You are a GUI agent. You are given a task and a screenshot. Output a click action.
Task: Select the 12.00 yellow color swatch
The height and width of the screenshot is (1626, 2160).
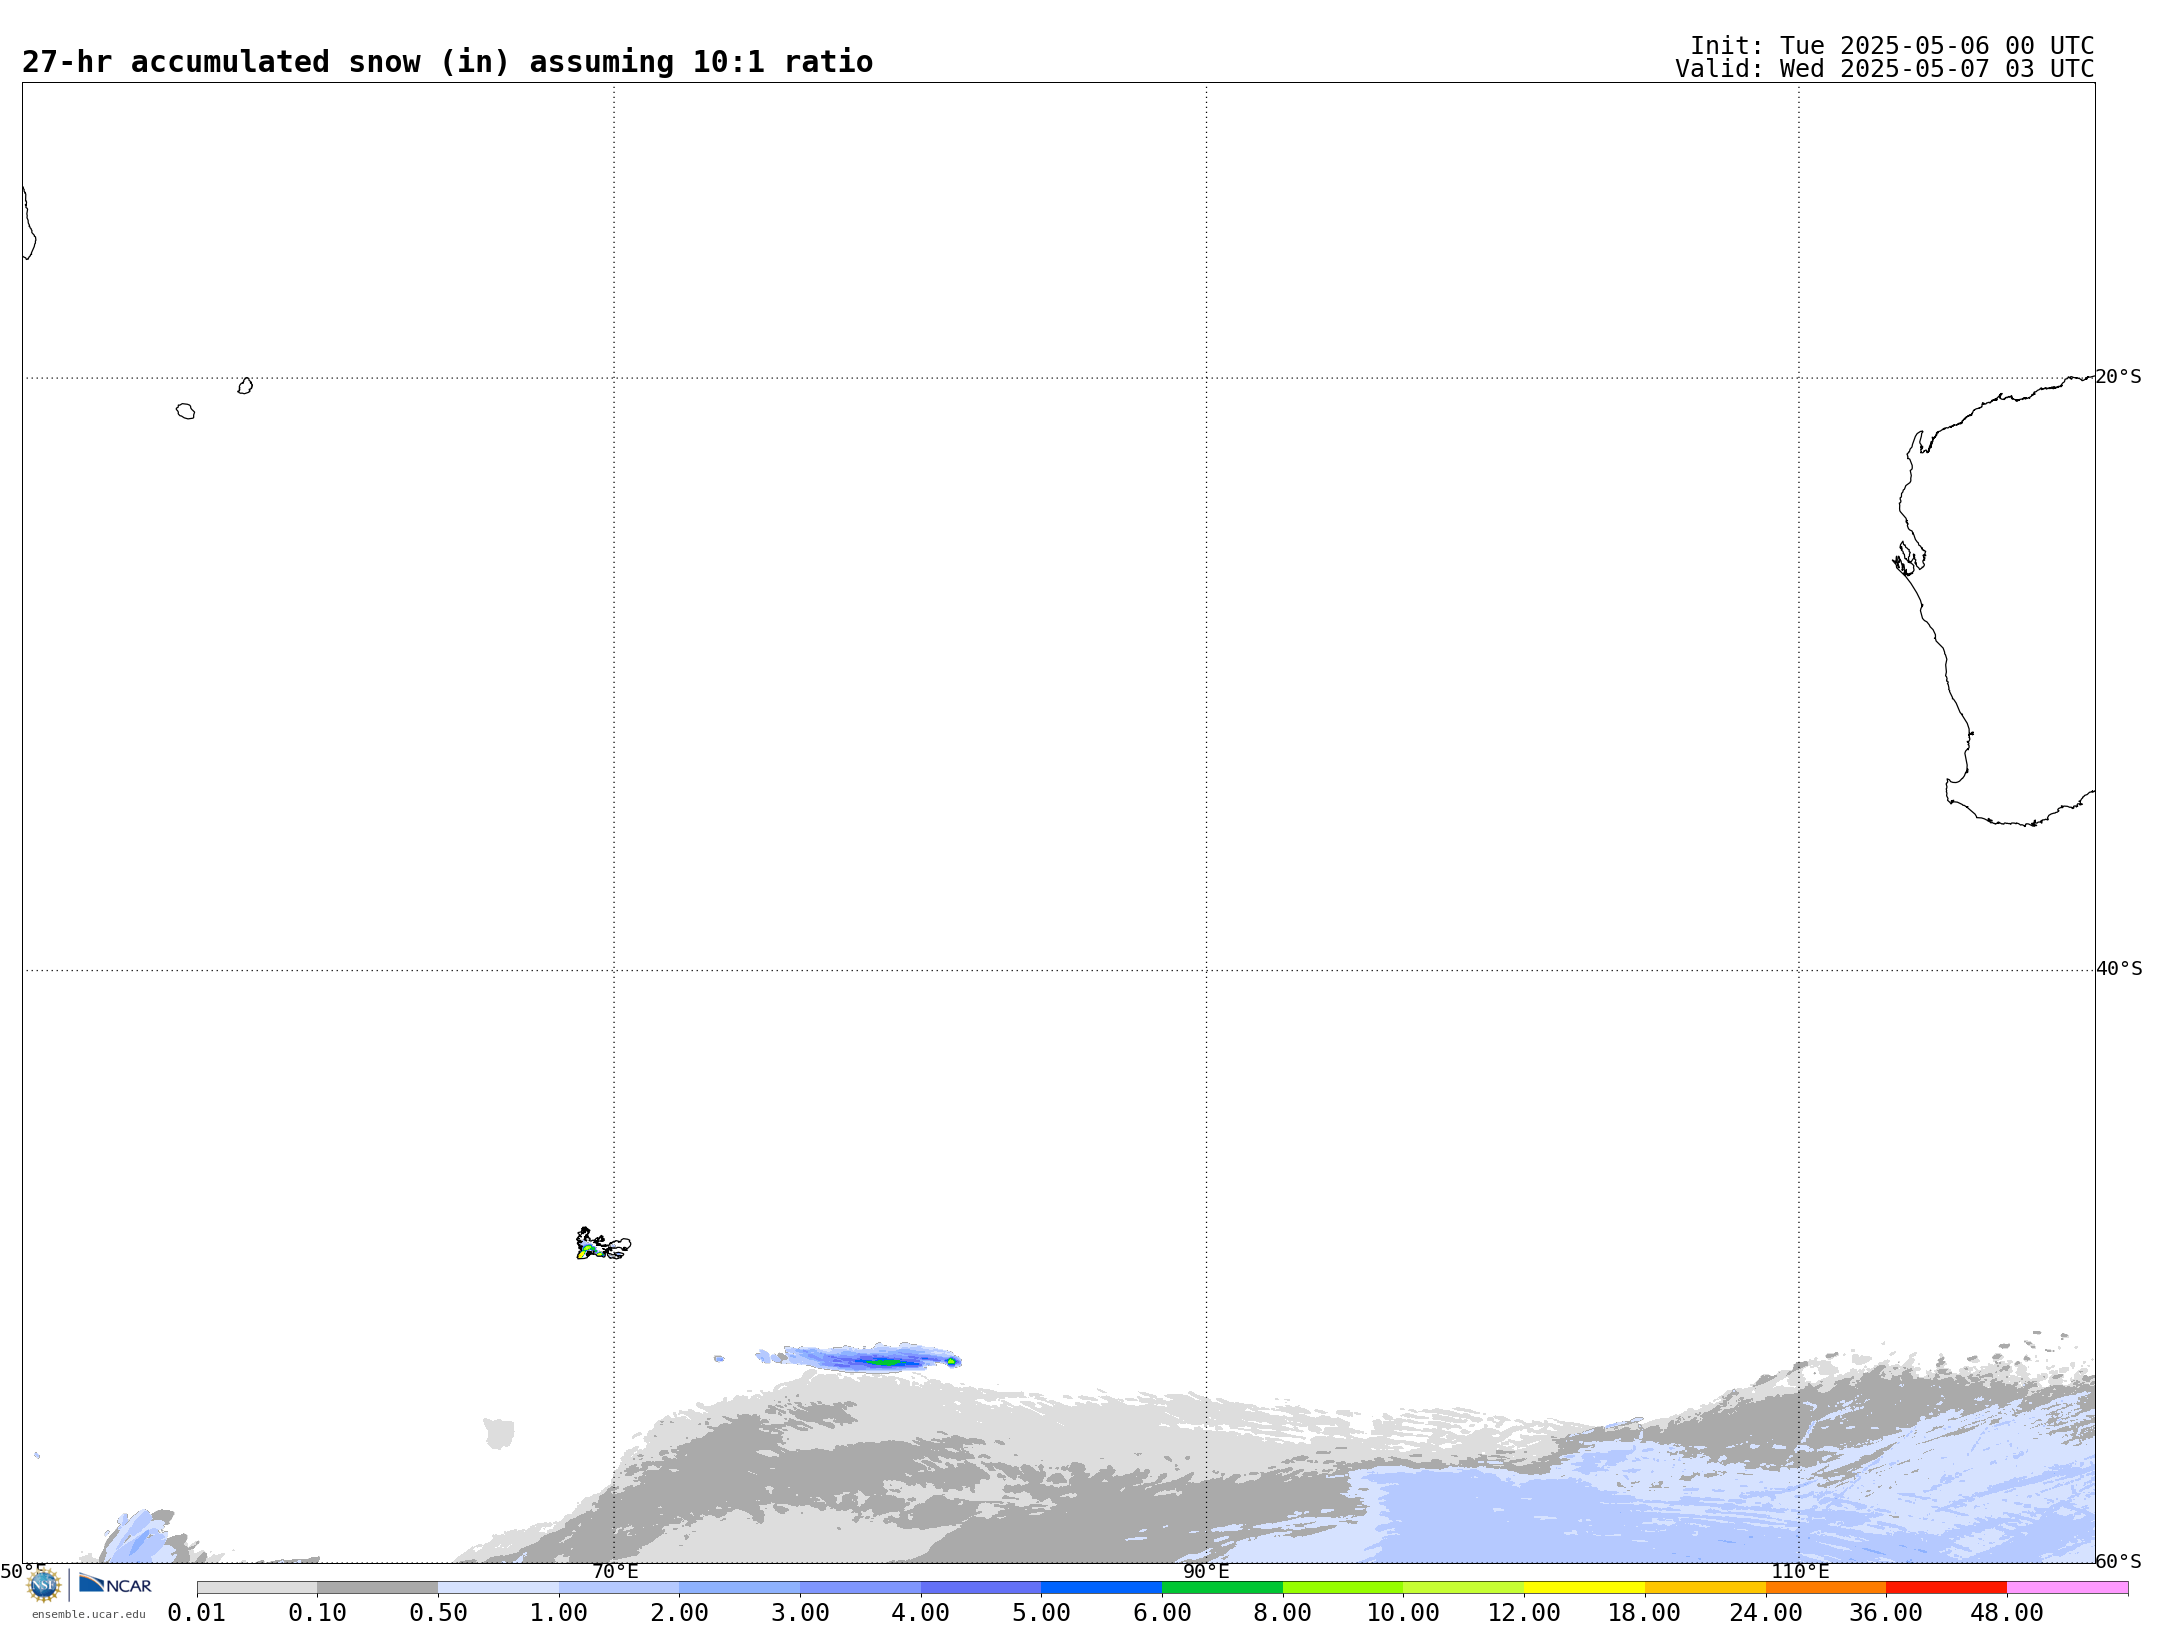[x=1584, y=1588]
